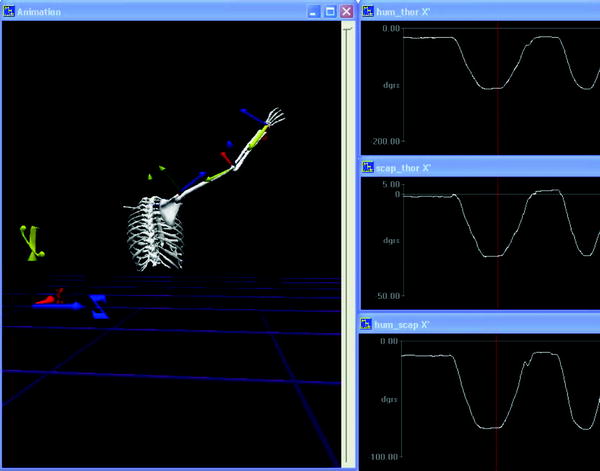Click the red time cursor in the hum_scap graph
This screenshot has height=471, width=600.
click(497, 400)
